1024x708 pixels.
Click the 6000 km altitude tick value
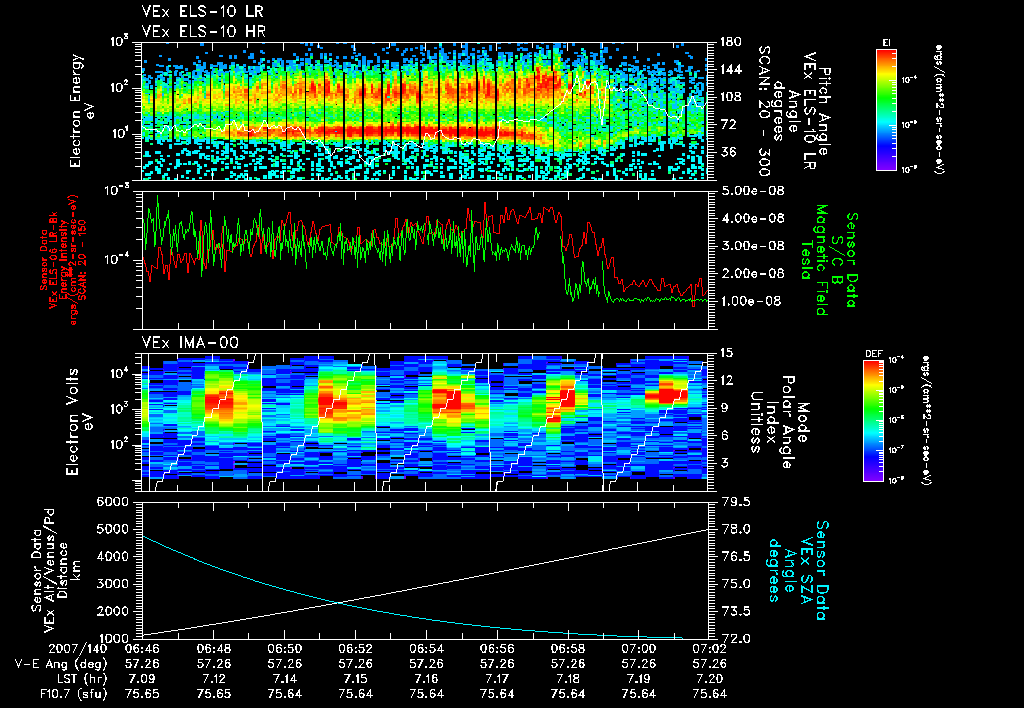tap(112, 502)
